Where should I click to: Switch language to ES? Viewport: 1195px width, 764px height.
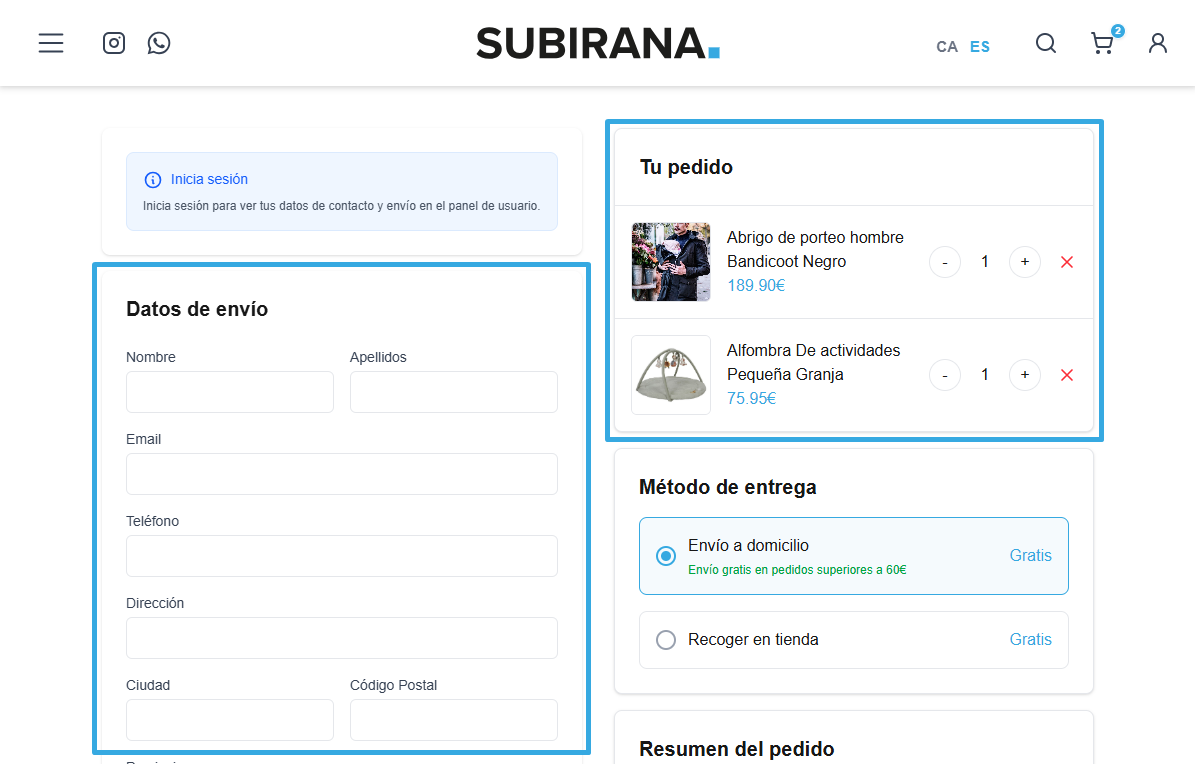980,47
